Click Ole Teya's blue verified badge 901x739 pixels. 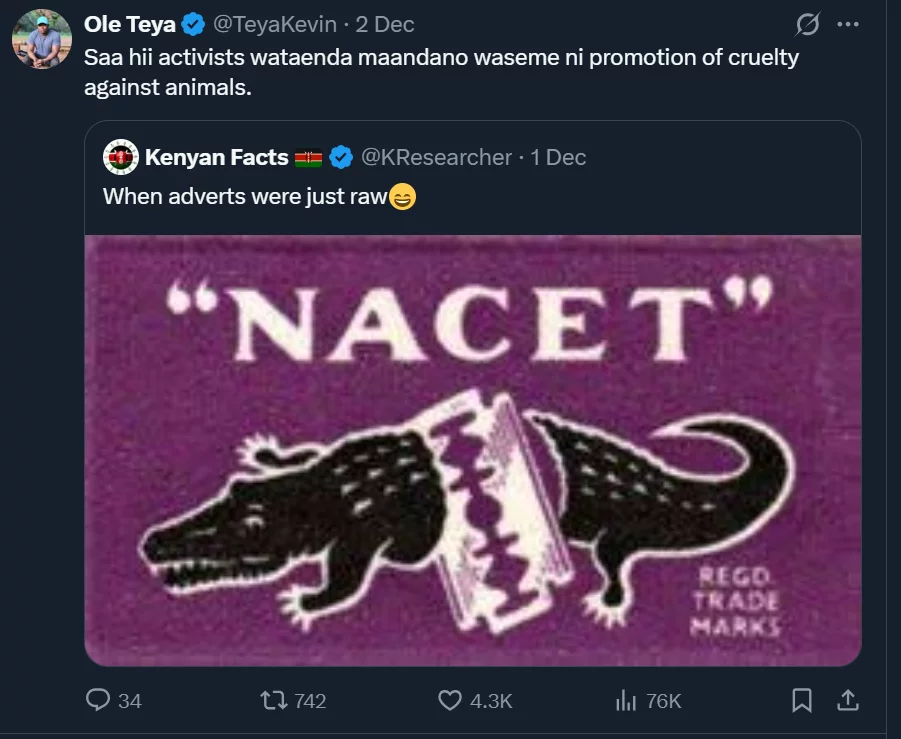194,25
